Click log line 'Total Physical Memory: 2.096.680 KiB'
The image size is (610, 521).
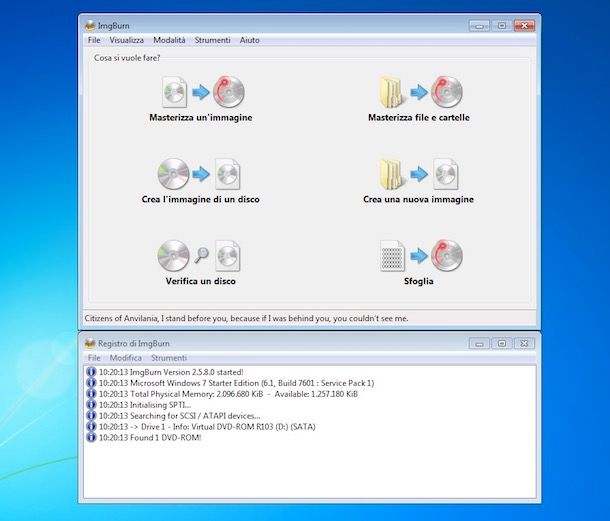[228, 394]
